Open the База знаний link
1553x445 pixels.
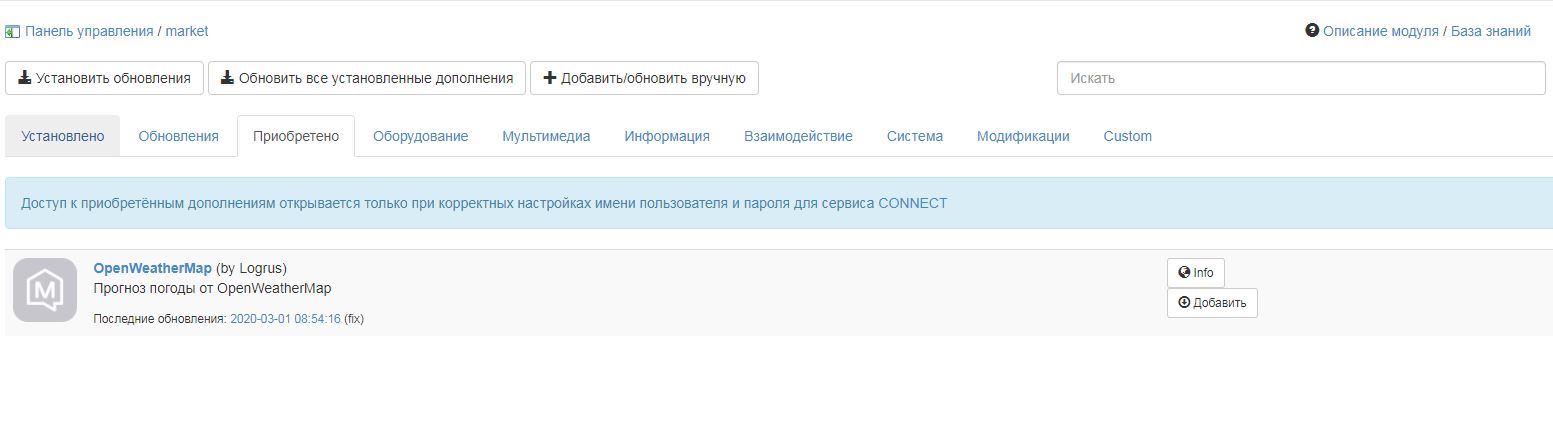1490,31
